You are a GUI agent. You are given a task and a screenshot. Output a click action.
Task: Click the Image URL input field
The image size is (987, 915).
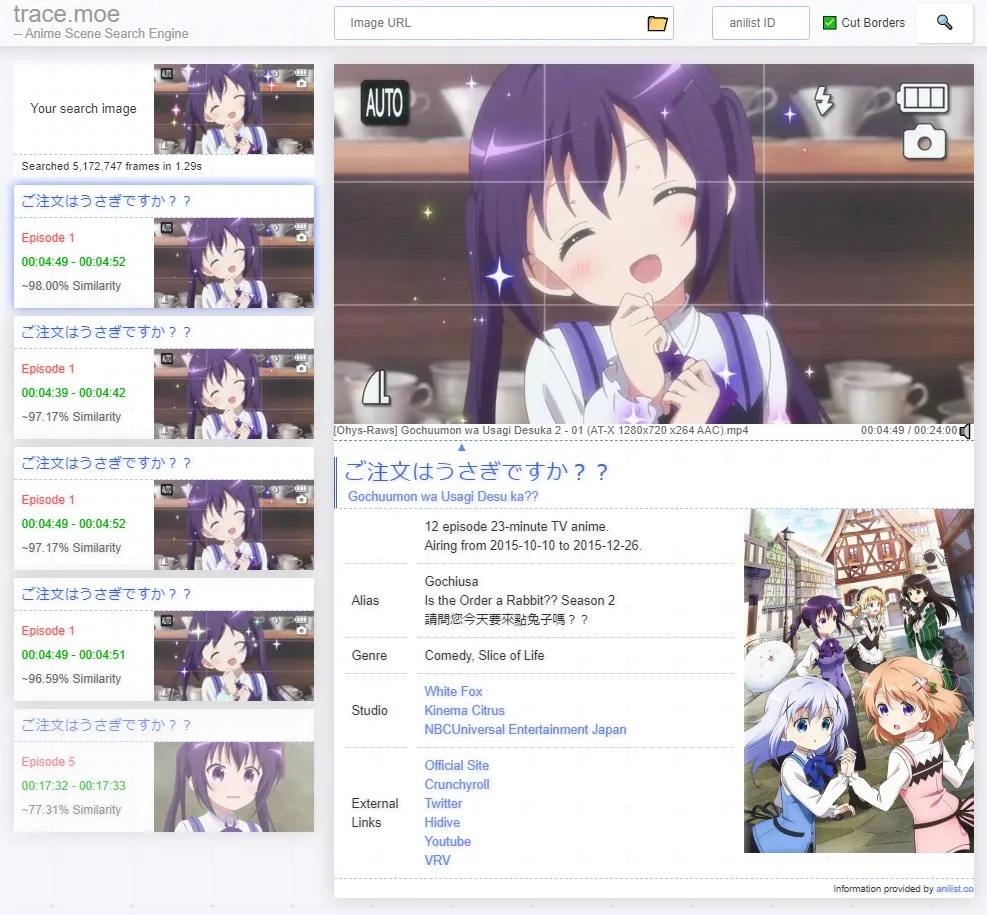tap(490, 23)
